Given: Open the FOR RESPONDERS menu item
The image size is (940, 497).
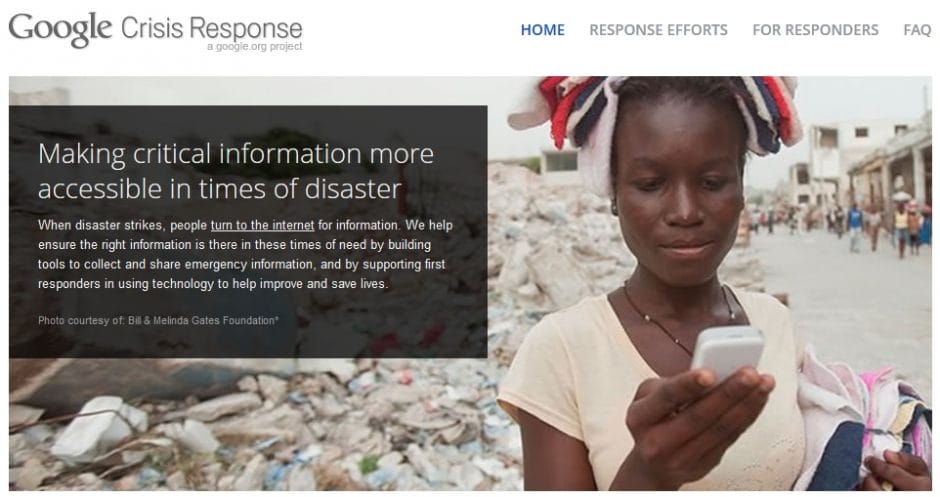Looking at the screenshot, I should tap(815, 30).
